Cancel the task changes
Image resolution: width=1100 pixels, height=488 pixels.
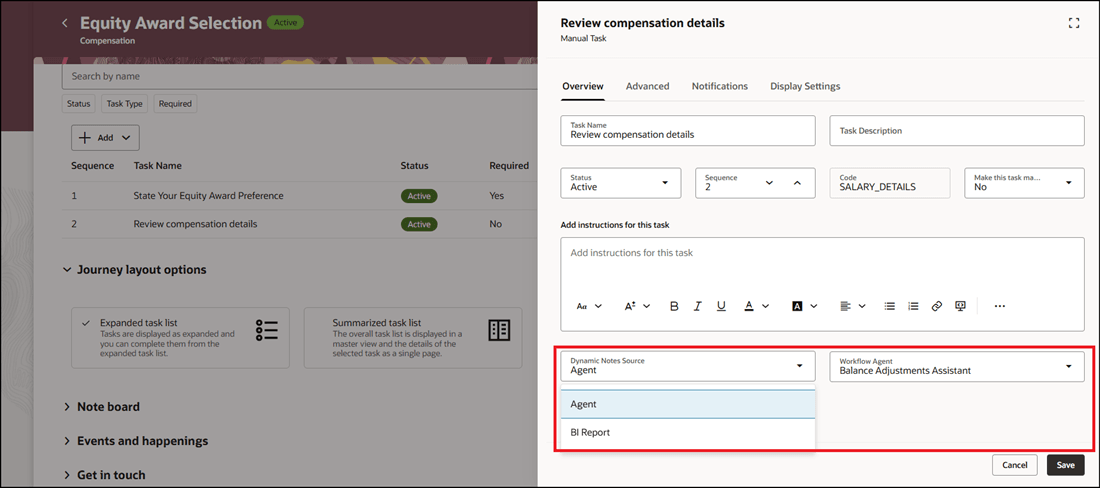click(1014, 465)
